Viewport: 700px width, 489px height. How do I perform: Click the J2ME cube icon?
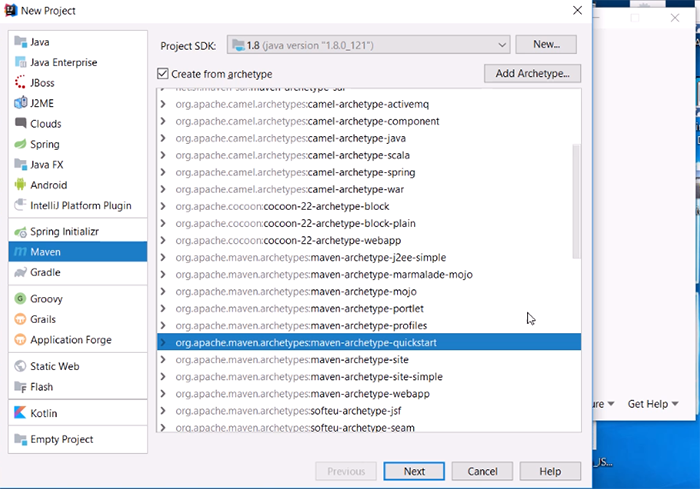(21, 103)
